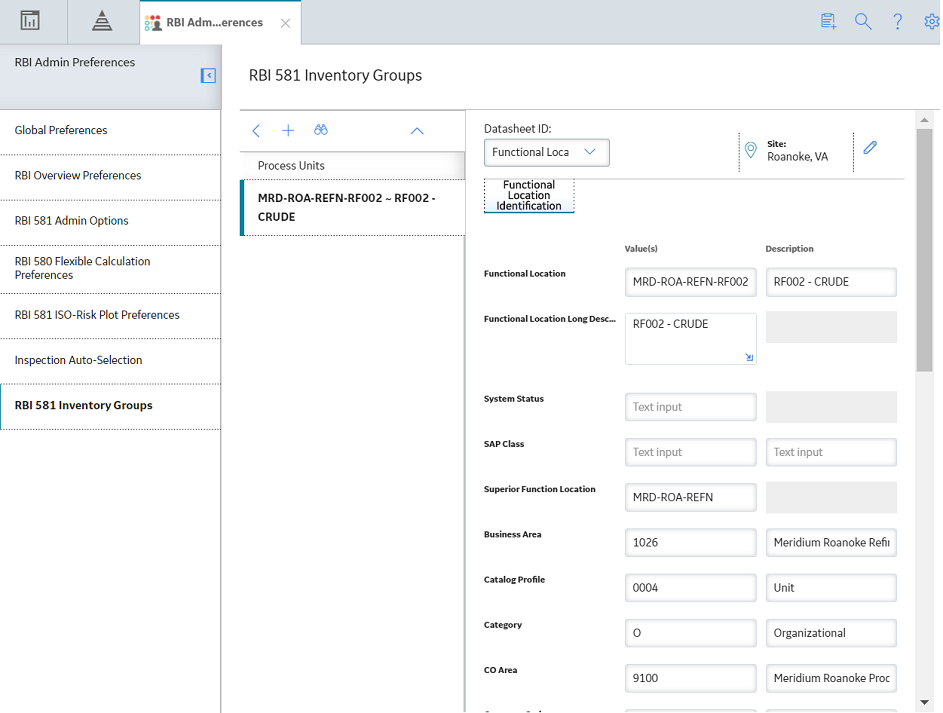Click the Site: Roanoke, VA label

click(x=797, y=150)
